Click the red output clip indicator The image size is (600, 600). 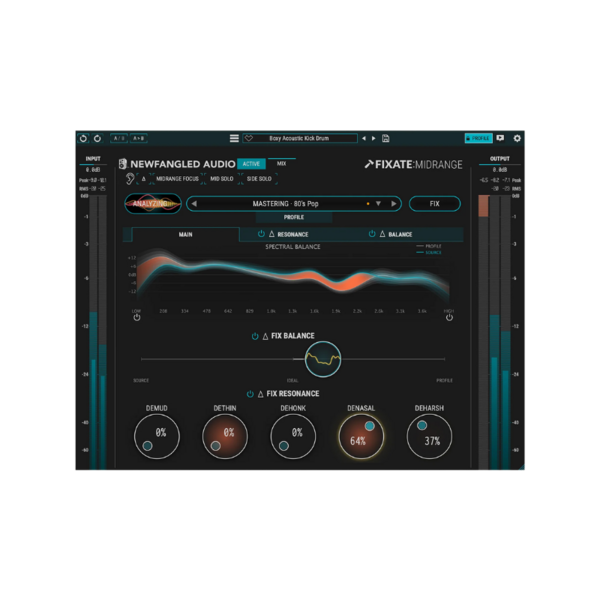pos(484,206)
